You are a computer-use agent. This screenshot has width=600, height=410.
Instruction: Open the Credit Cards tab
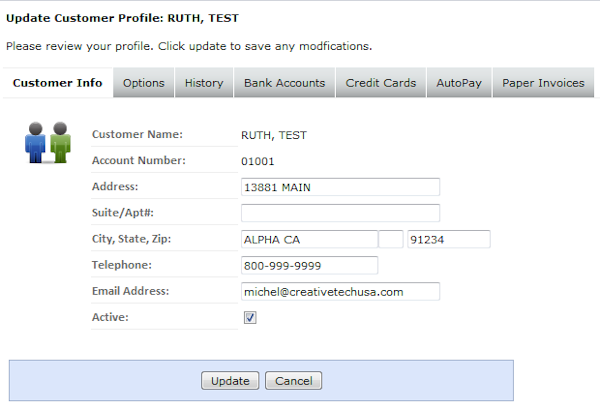pyautogui.click(x=381, y=83)
